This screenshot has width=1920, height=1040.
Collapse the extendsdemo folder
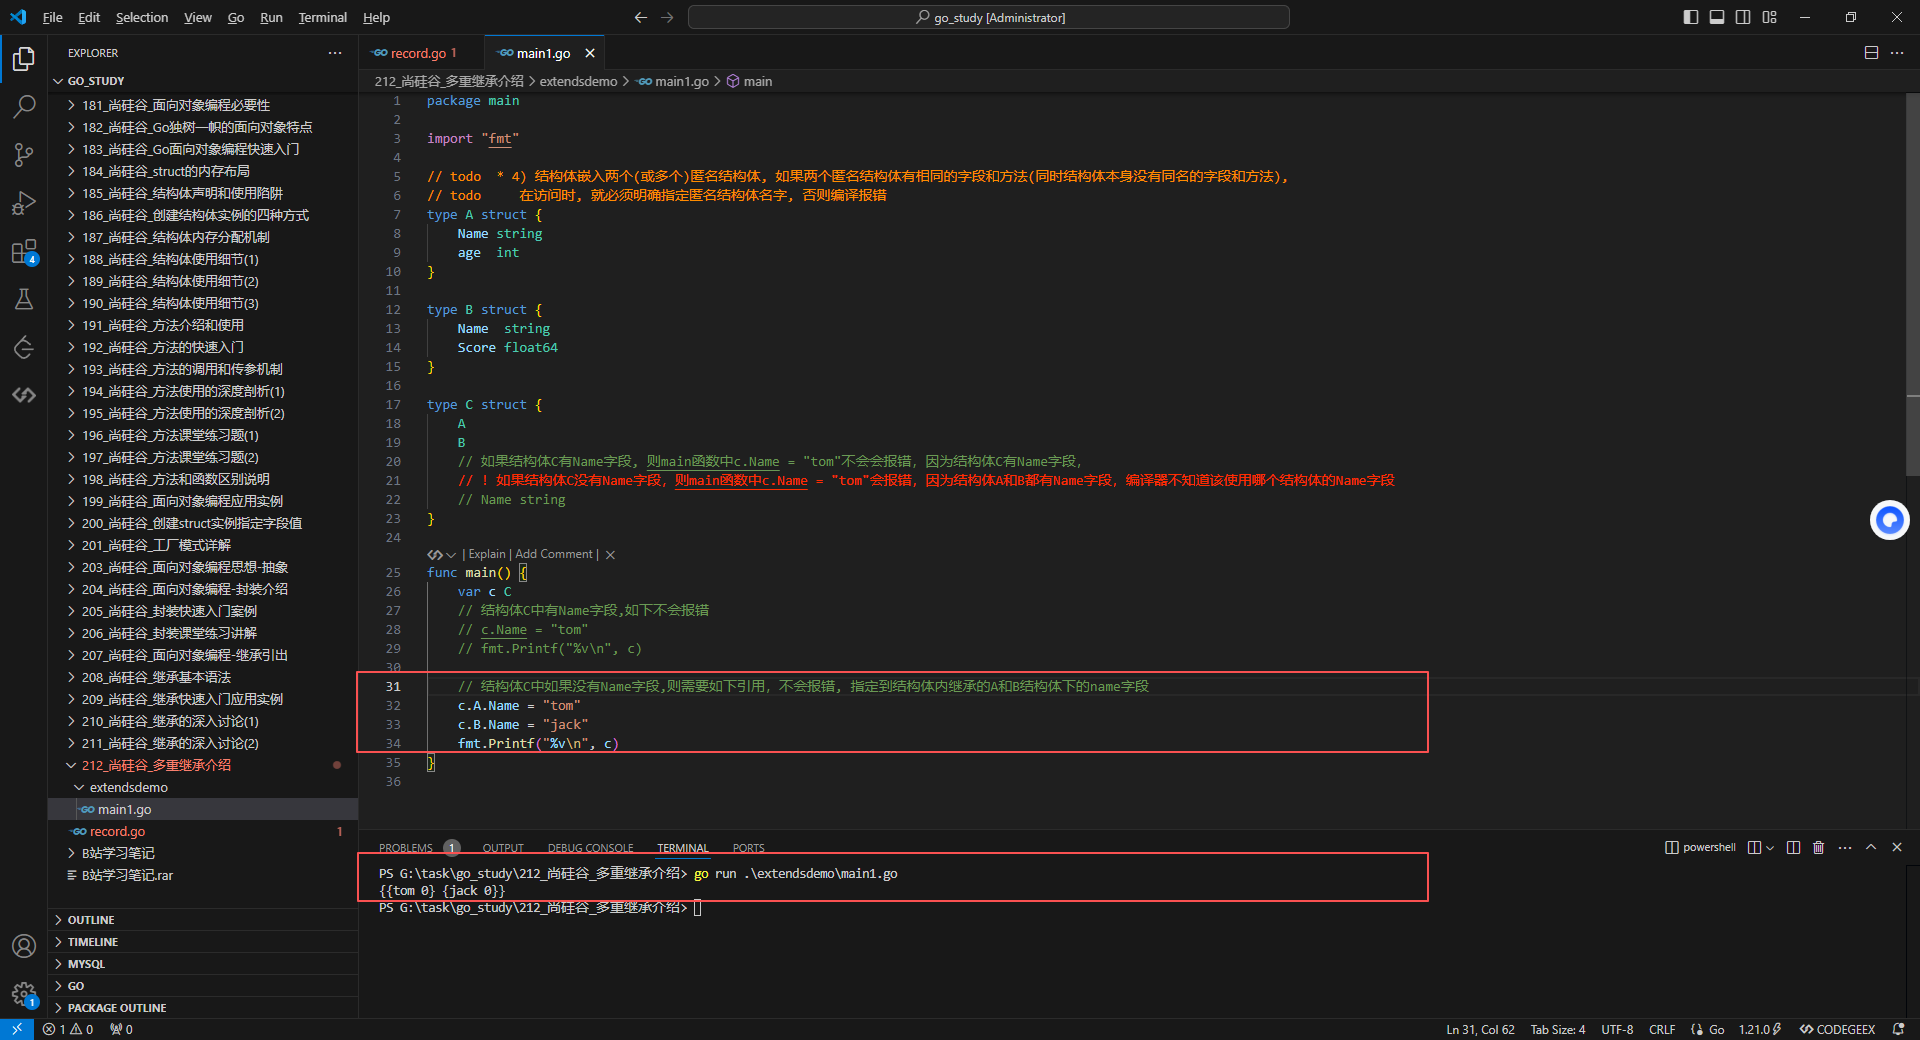tap(203, 787)
